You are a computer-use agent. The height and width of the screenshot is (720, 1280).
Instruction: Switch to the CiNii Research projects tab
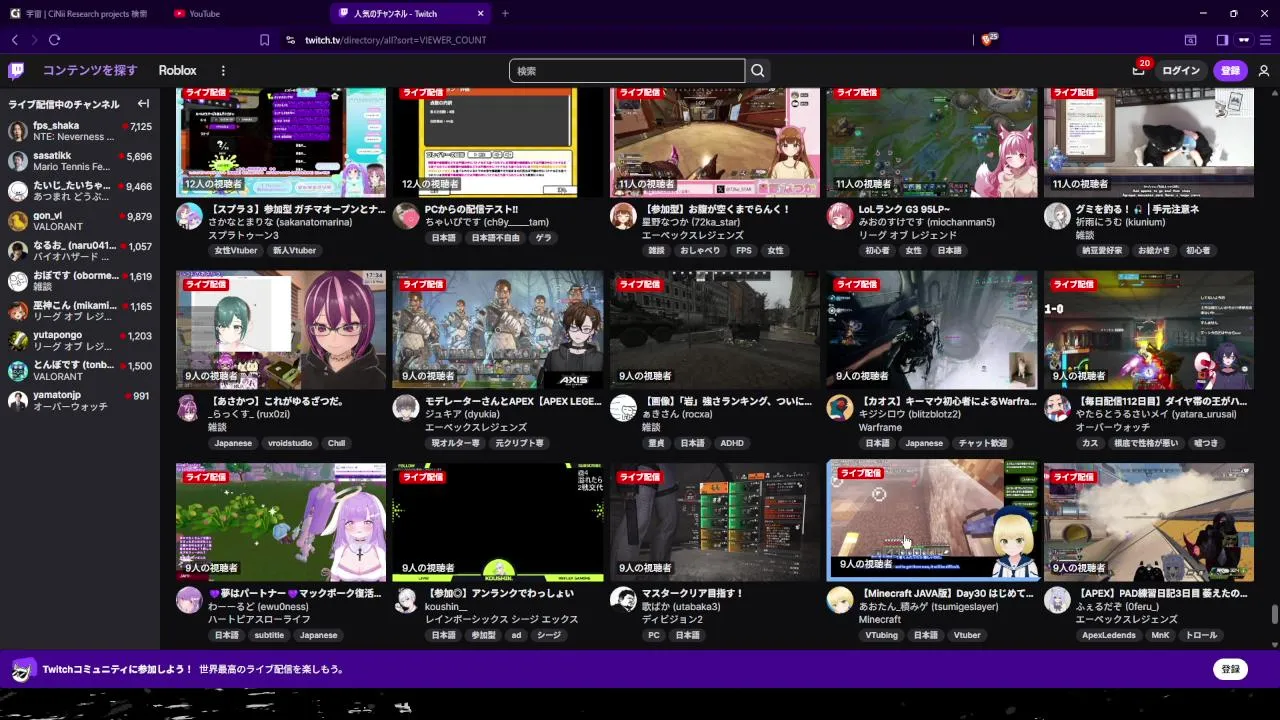click(x=80, y=13)
